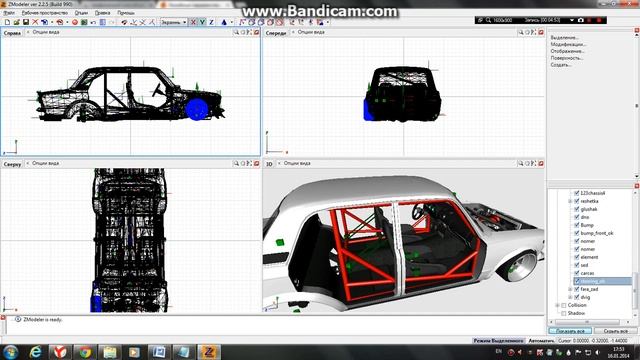Click the Open file toolbar icon

click(17, 22)
